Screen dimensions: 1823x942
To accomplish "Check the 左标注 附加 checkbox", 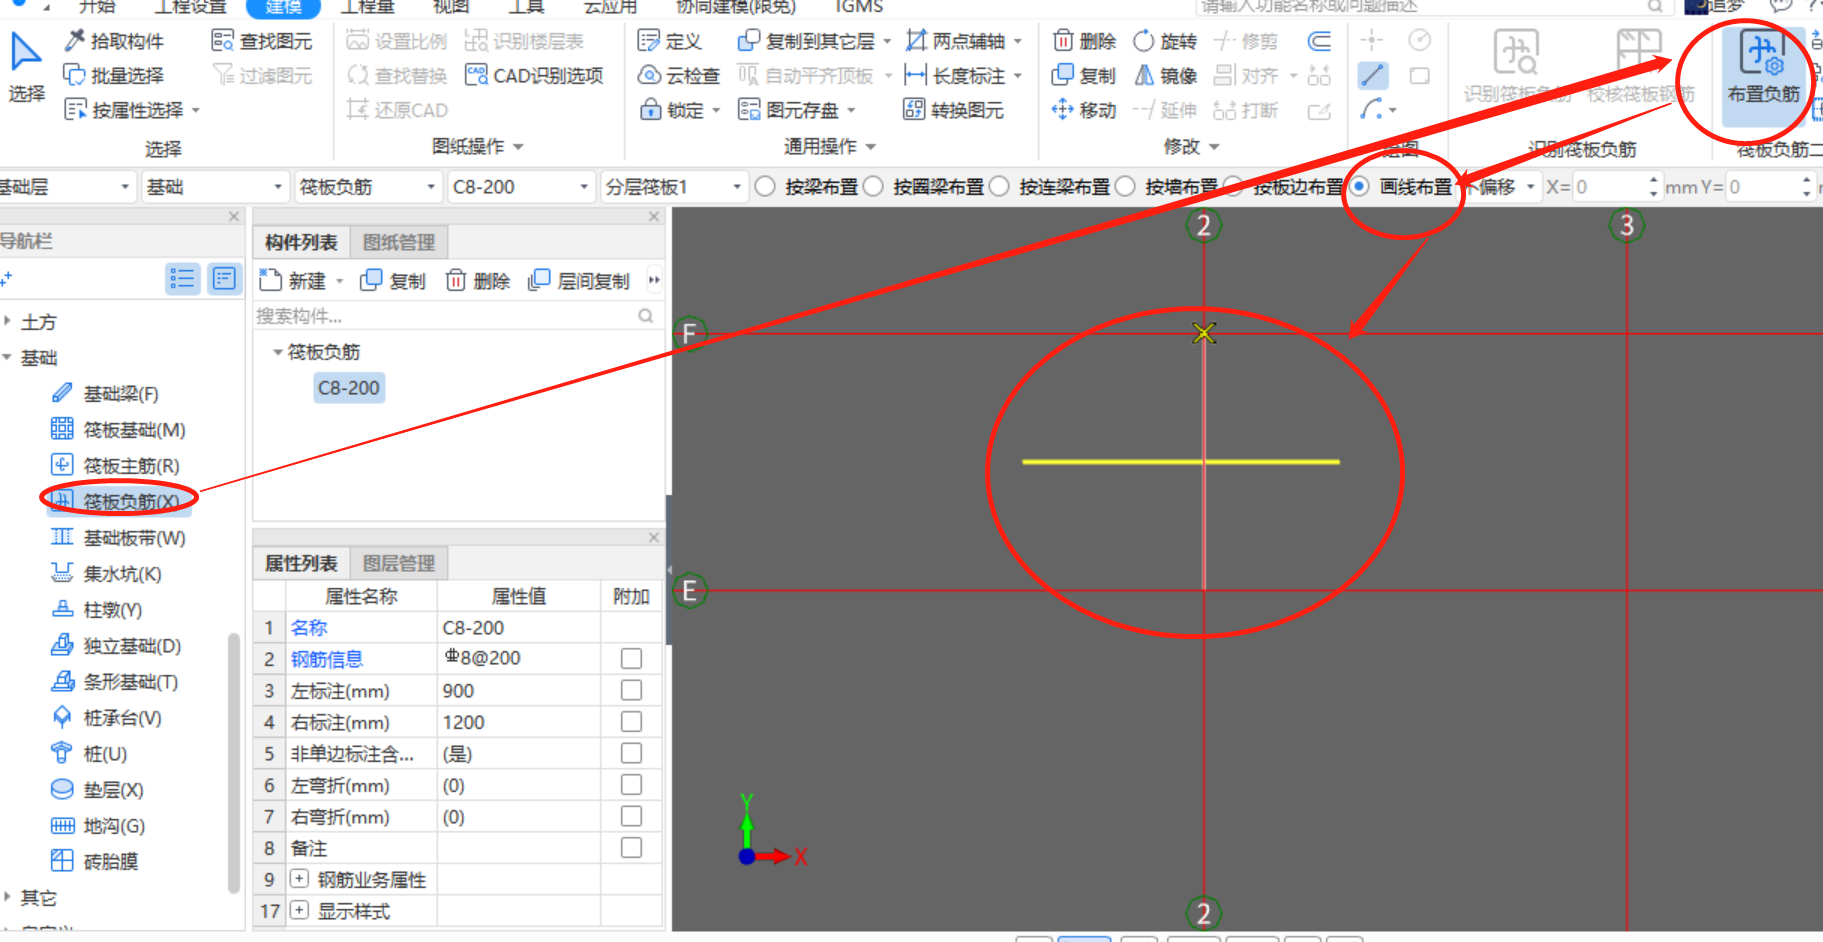I will (x=631, y=691).
